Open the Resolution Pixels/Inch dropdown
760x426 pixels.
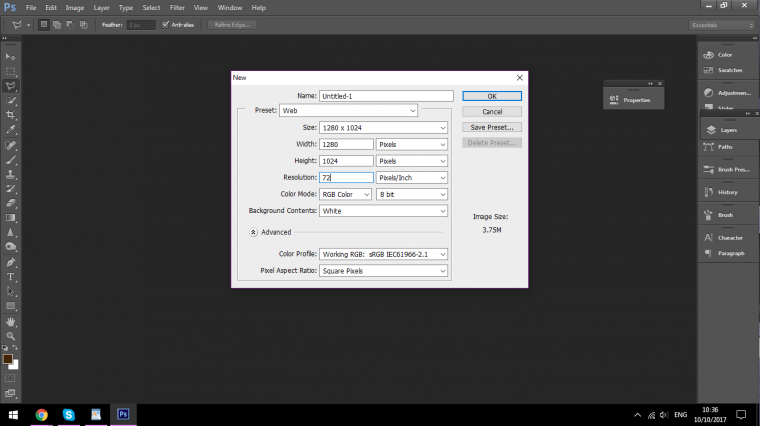tap(412, 178)
